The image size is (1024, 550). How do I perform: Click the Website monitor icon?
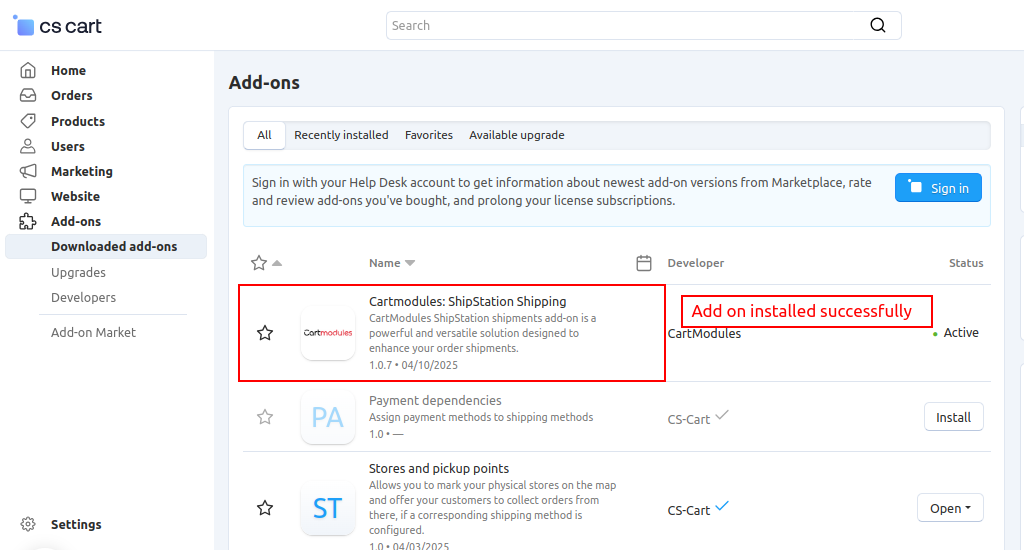tap(28, 196)
